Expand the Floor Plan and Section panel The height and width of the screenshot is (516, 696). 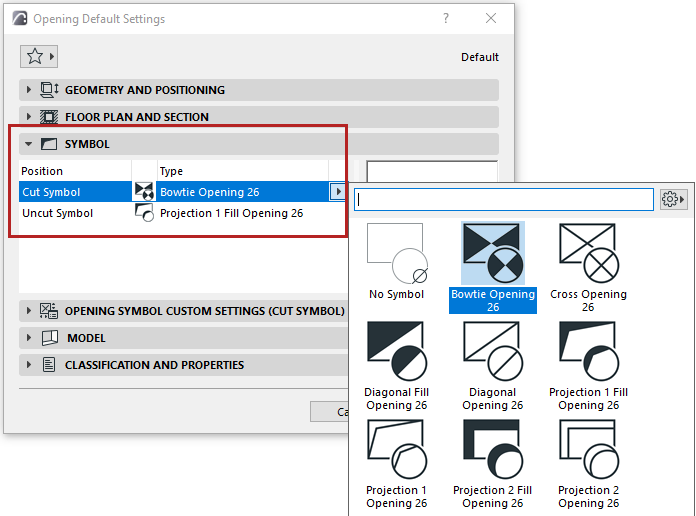29,117
